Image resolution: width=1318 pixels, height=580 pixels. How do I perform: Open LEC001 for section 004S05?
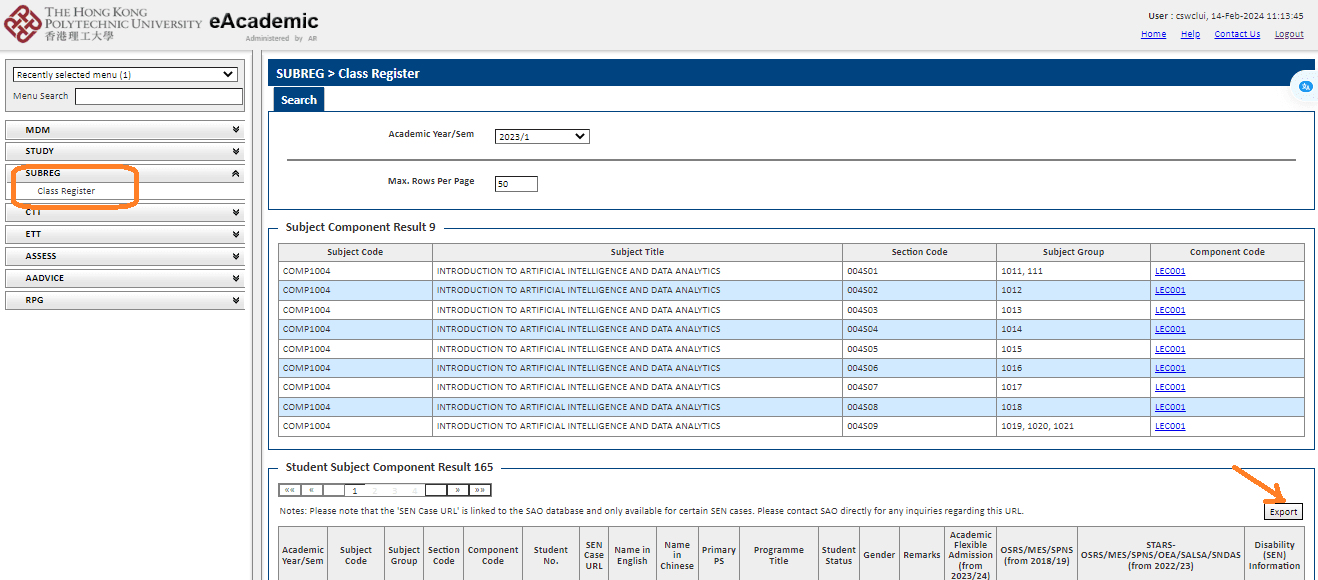(x=1170, y=349)
